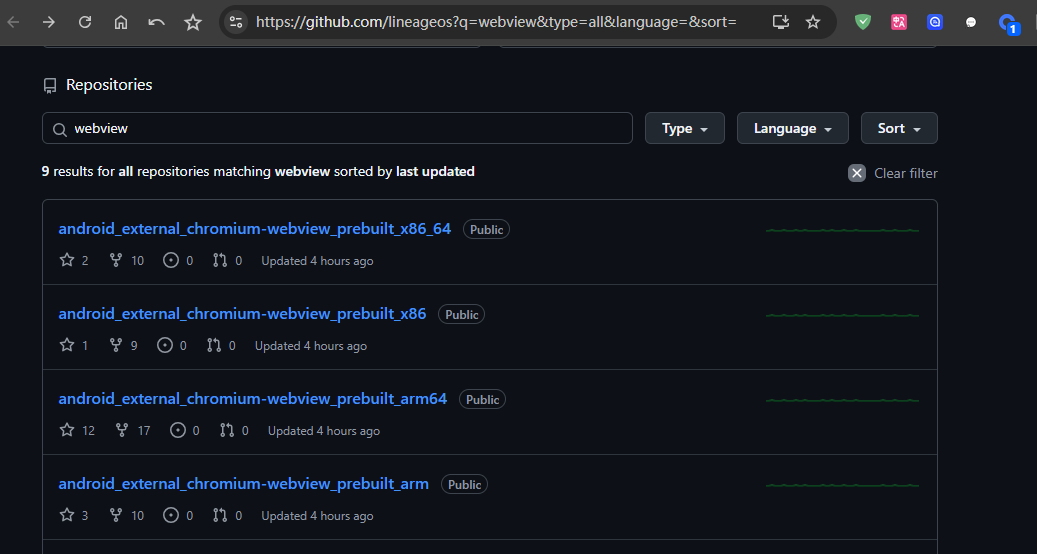Reload the current page

pyautogui.click(x=85, y=22)
